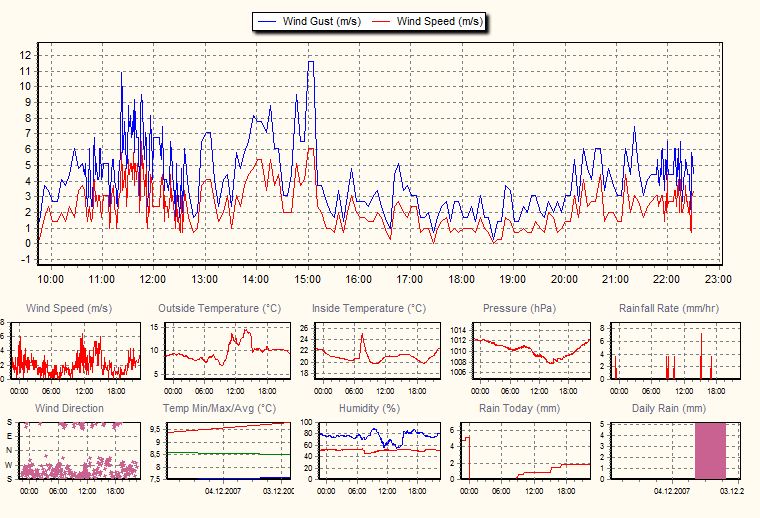This screenshot has height=518, width=760.
Task: Open the Outside Temperature thumbnail chart
Action: (x=228, y=351)
